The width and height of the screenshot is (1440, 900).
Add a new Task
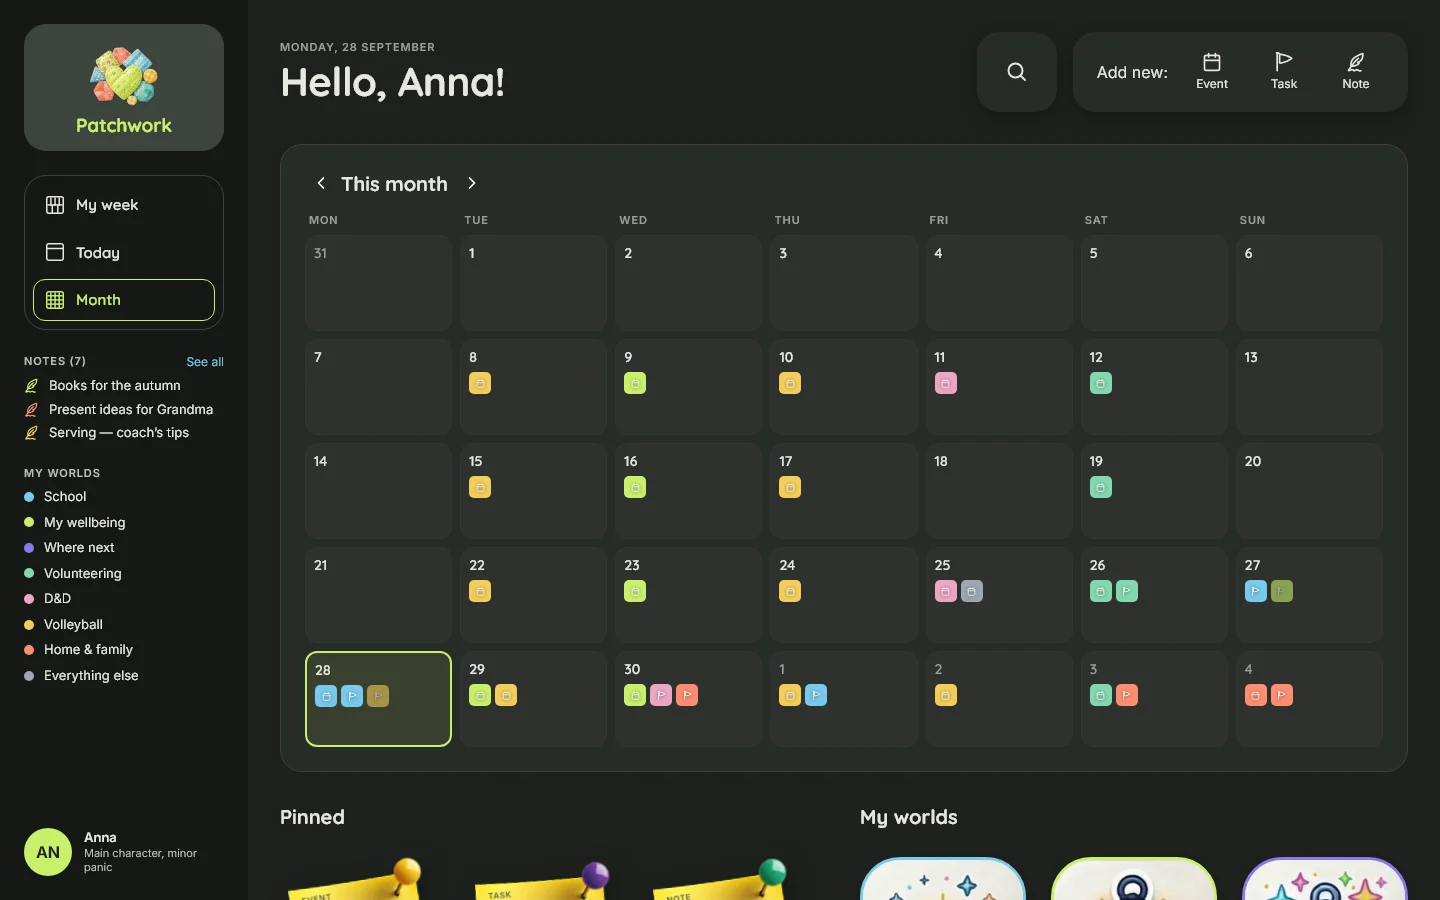1284,72
